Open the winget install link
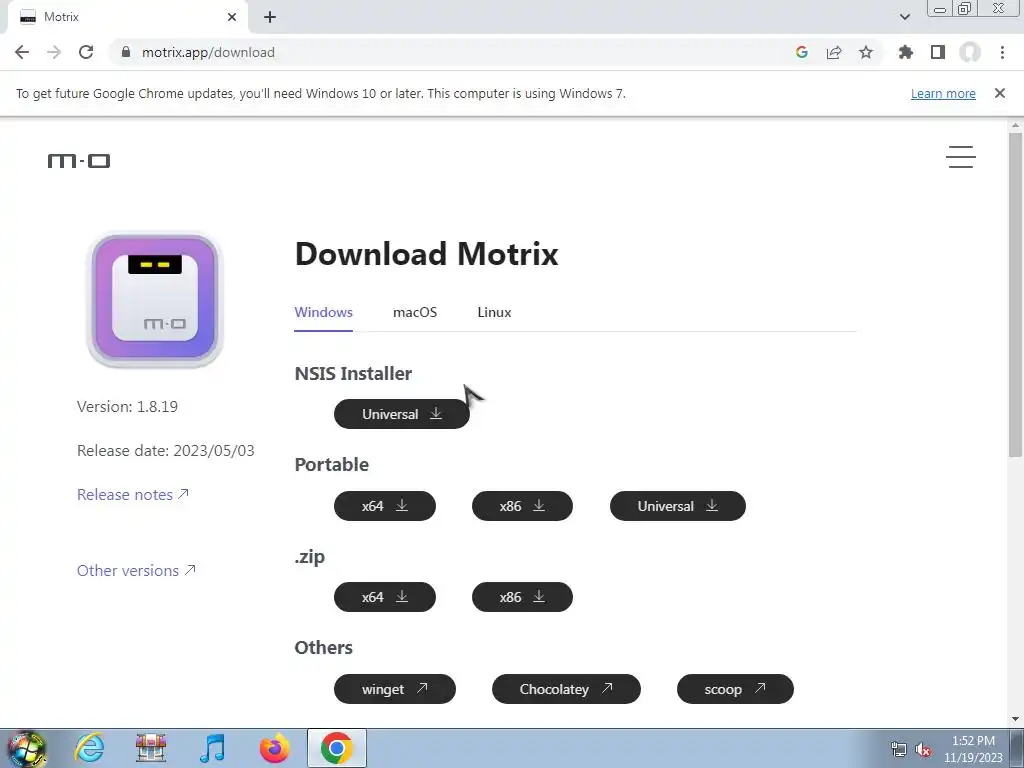 [x=394, y=689]
